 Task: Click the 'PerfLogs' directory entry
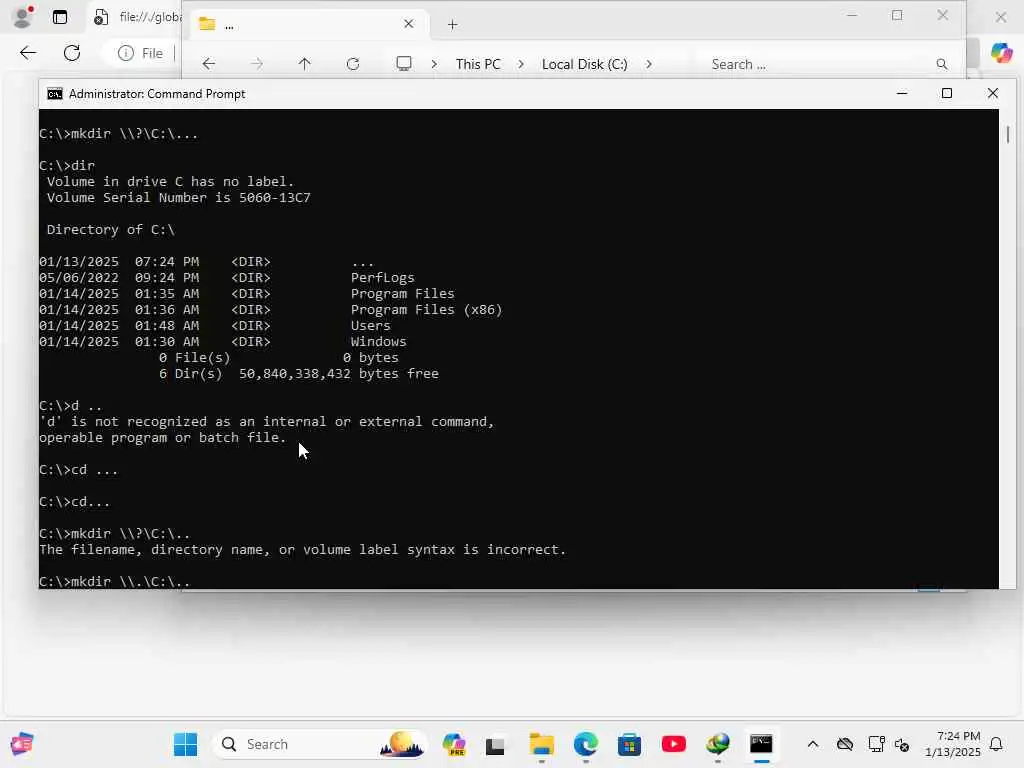coord(383,278)
